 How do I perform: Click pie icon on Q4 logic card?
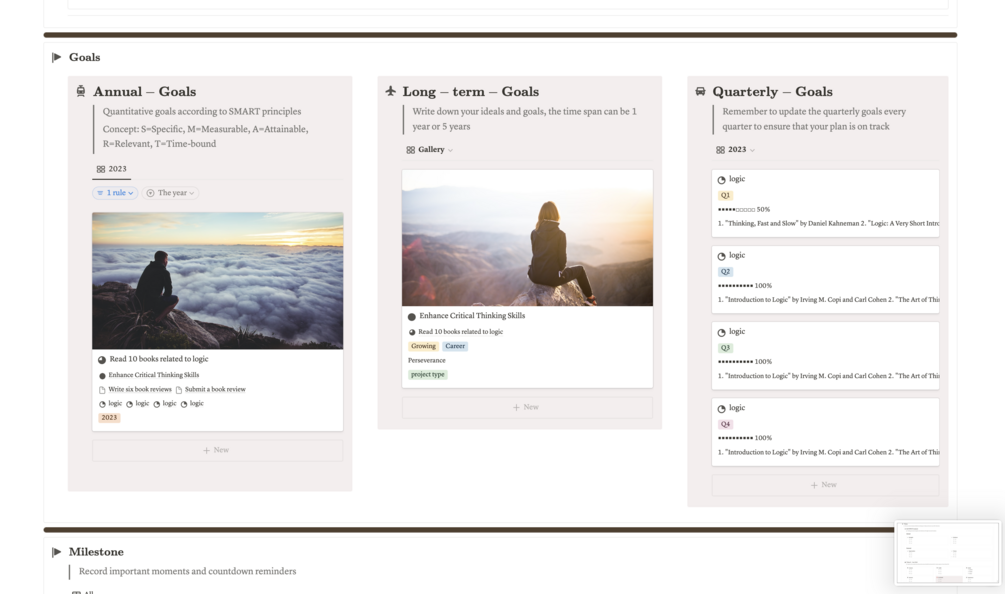point(722,409)
